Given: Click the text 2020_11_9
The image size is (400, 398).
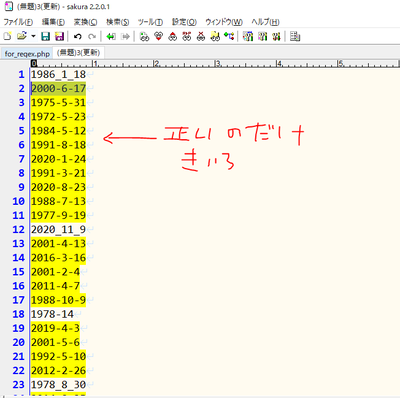Looking at the screenshot, I should 58,229.
